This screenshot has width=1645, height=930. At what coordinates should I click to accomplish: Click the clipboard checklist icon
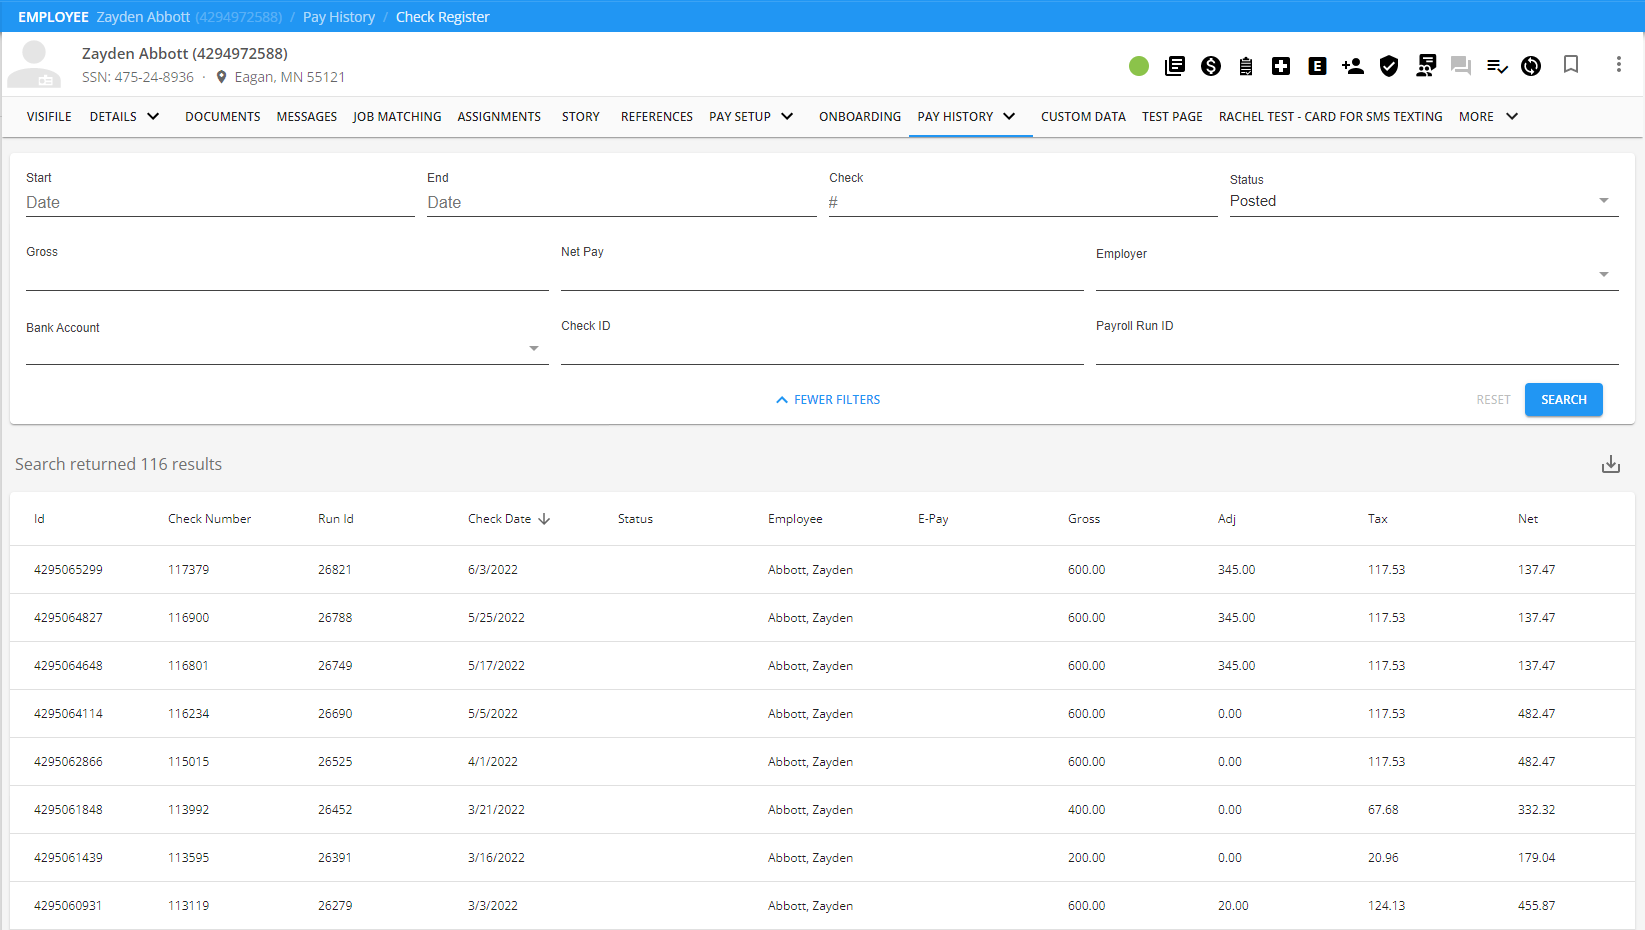[1246, 66]
